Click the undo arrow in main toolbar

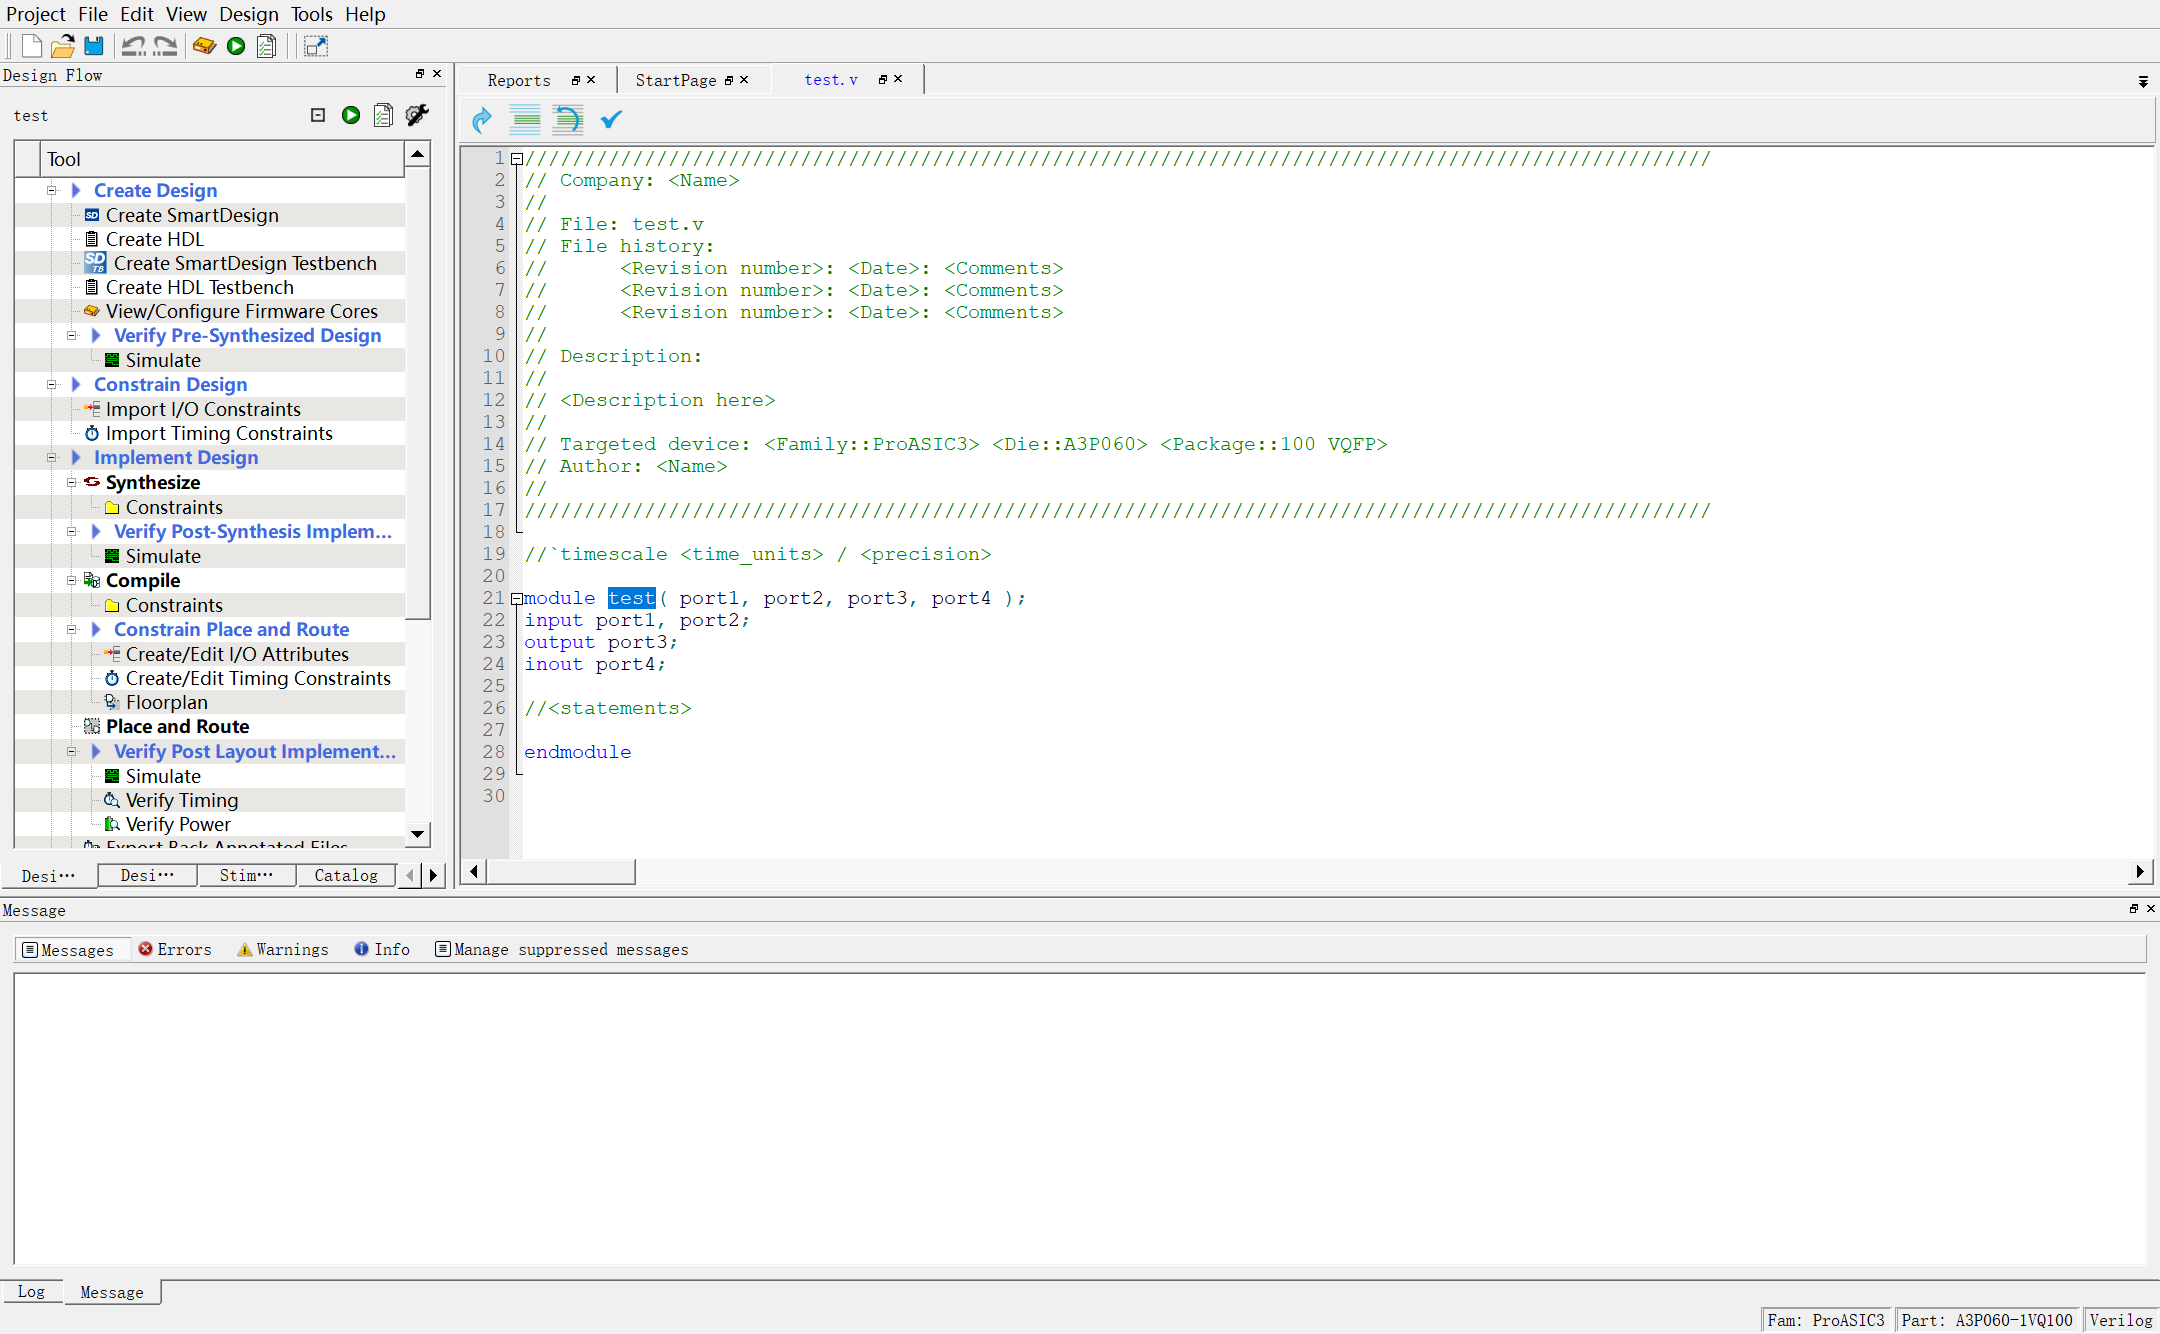pyautogui.click(x=133, y=46)
